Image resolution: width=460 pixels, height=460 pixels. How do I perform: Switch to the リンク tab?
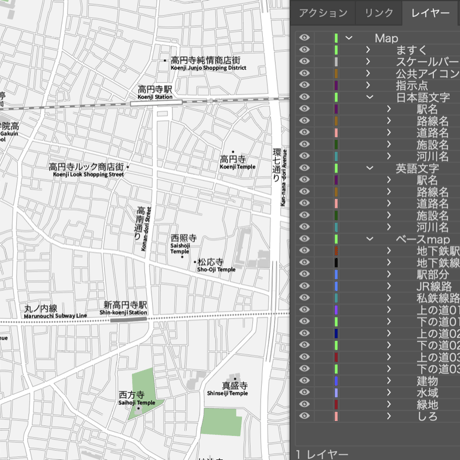(379, 13)
